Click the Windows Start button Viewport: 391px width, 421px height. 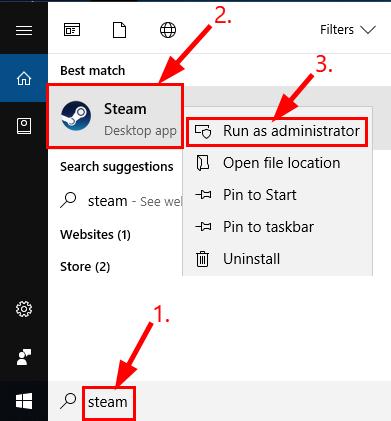pyautogui.click(x=24, y=401)
